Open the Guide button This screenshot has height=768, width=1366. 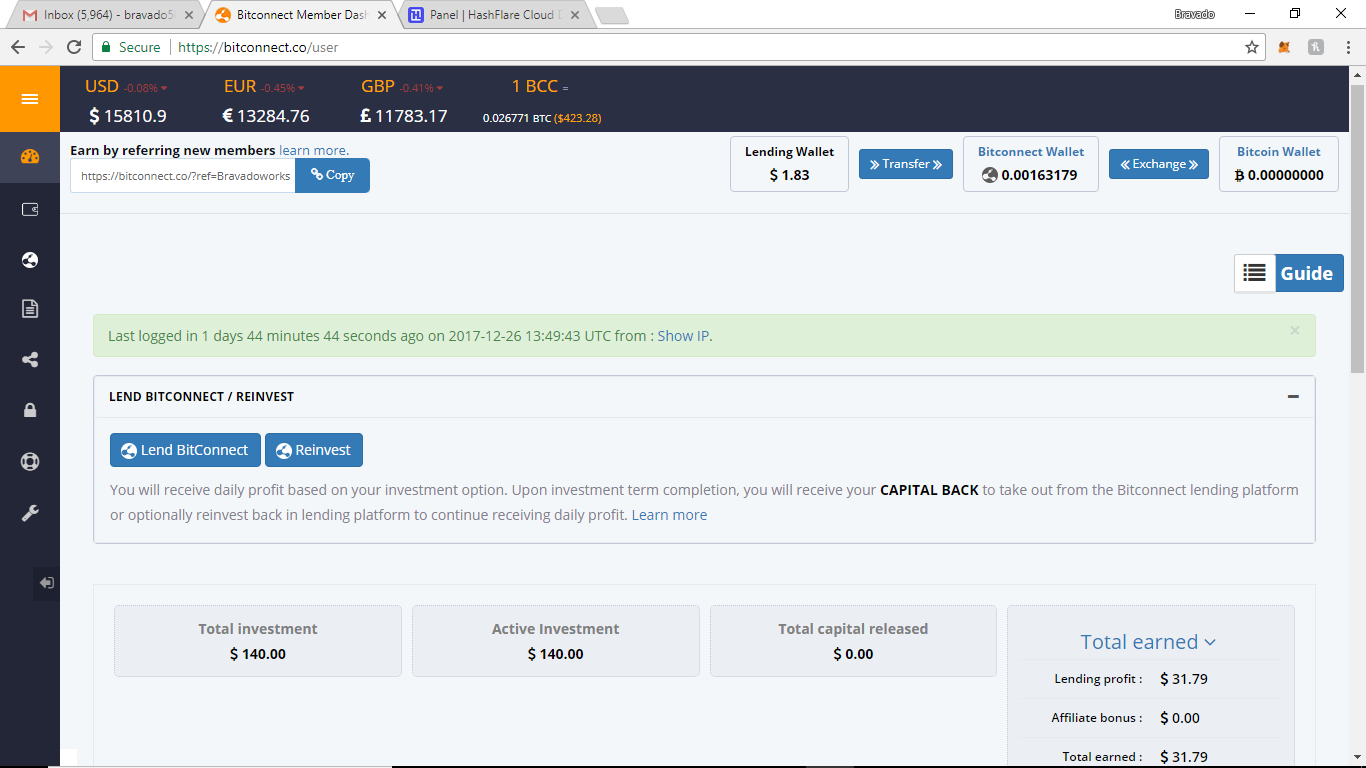tap(1309, 273)
